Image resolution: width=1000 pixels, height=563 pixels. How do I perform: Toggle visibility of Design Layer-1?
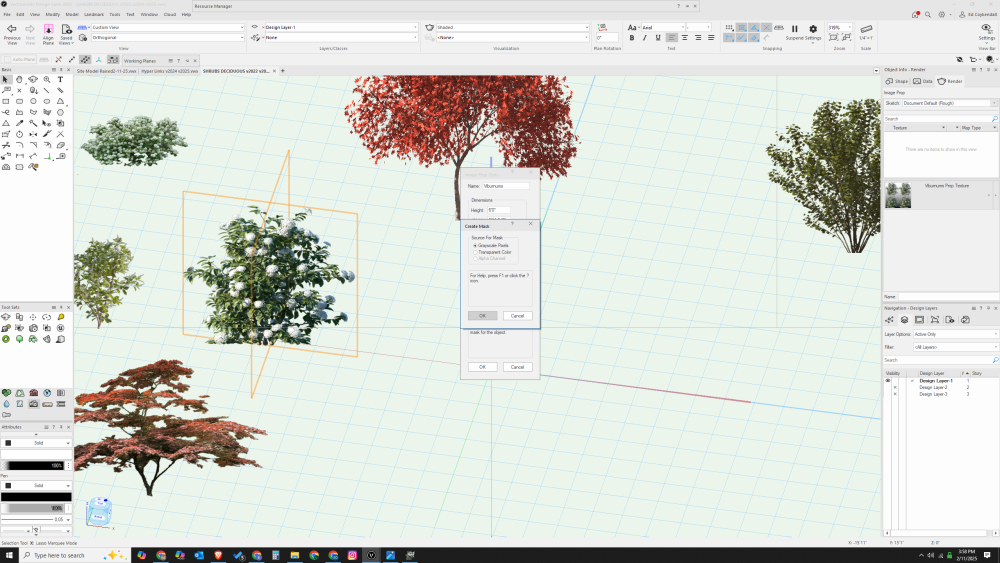tap(887, 381)
